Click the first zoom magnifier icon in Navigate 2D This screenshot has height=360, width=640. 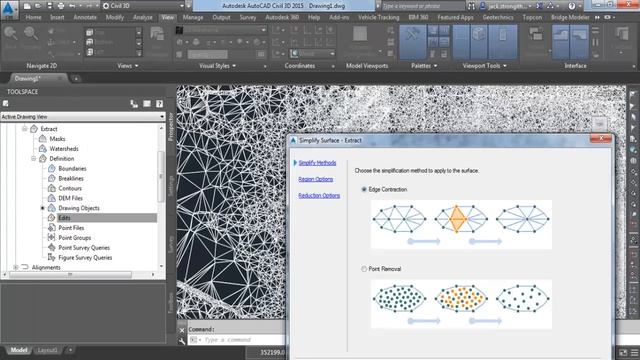pyautogui.click(x=11, y=34)
